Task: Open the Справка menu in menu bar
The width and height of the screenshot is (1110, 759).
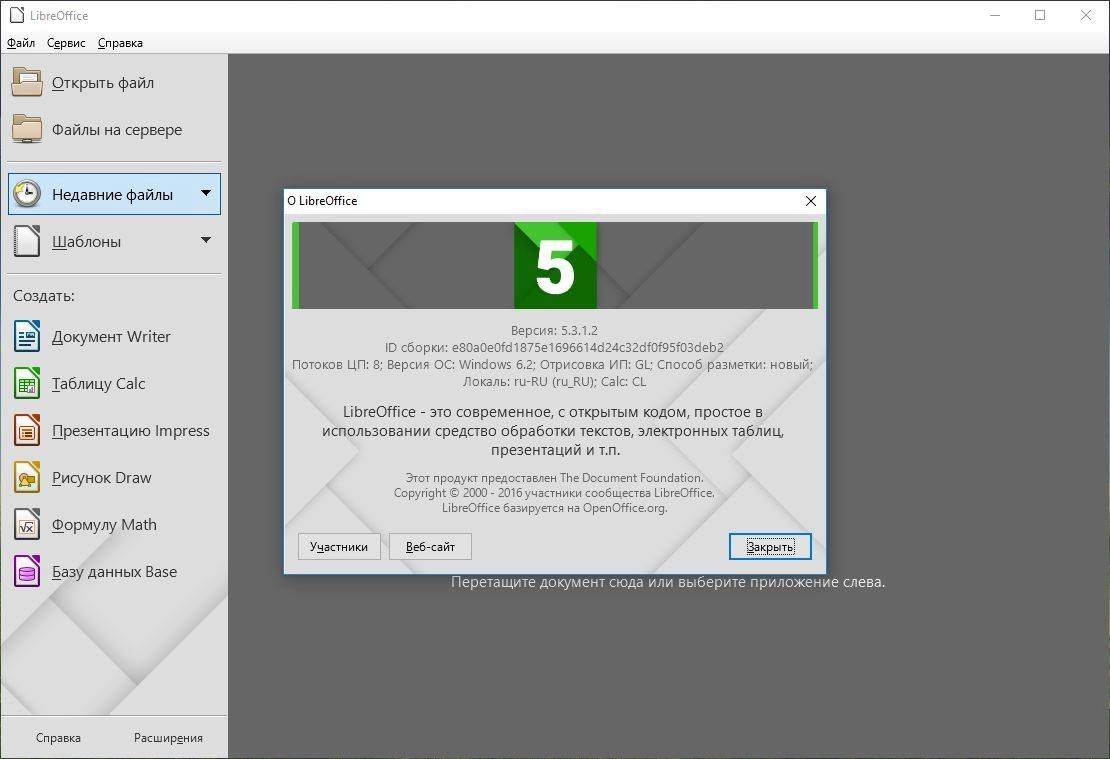Action: coord(120,42)
